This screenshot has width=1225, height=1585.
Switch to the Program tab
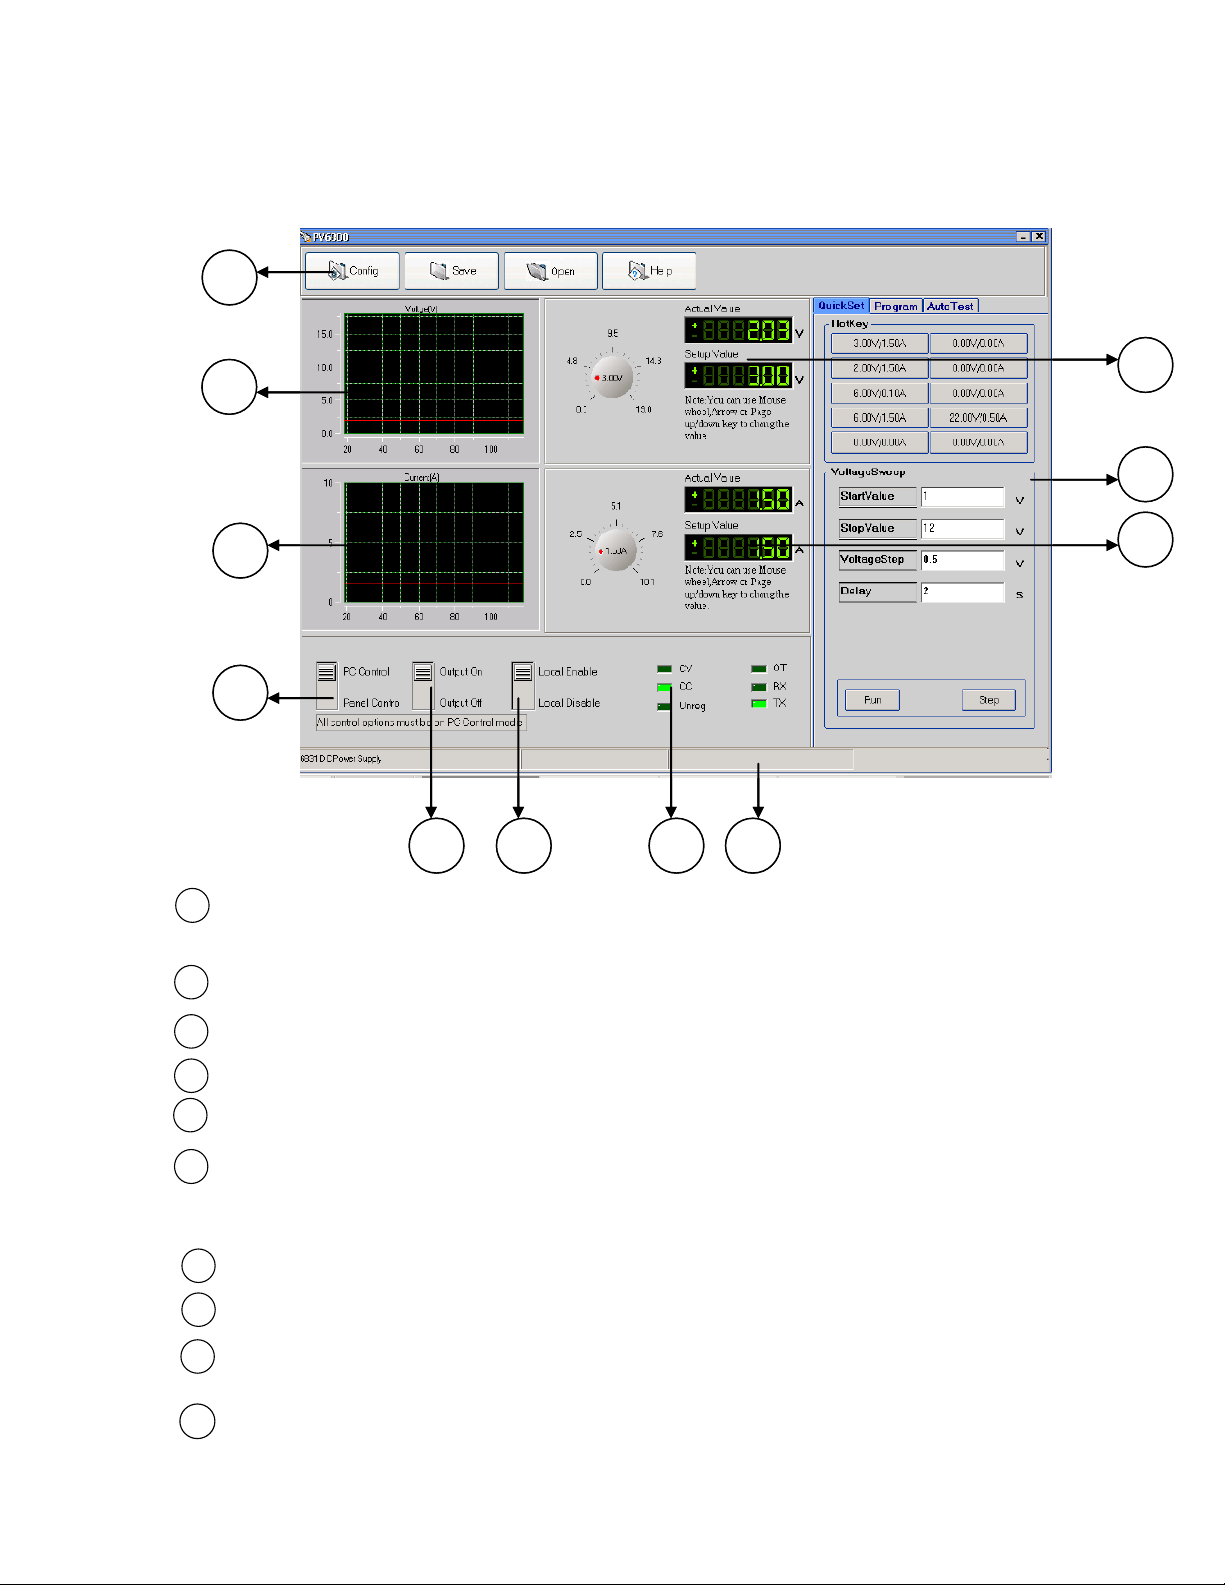click(x=896, y=306)
